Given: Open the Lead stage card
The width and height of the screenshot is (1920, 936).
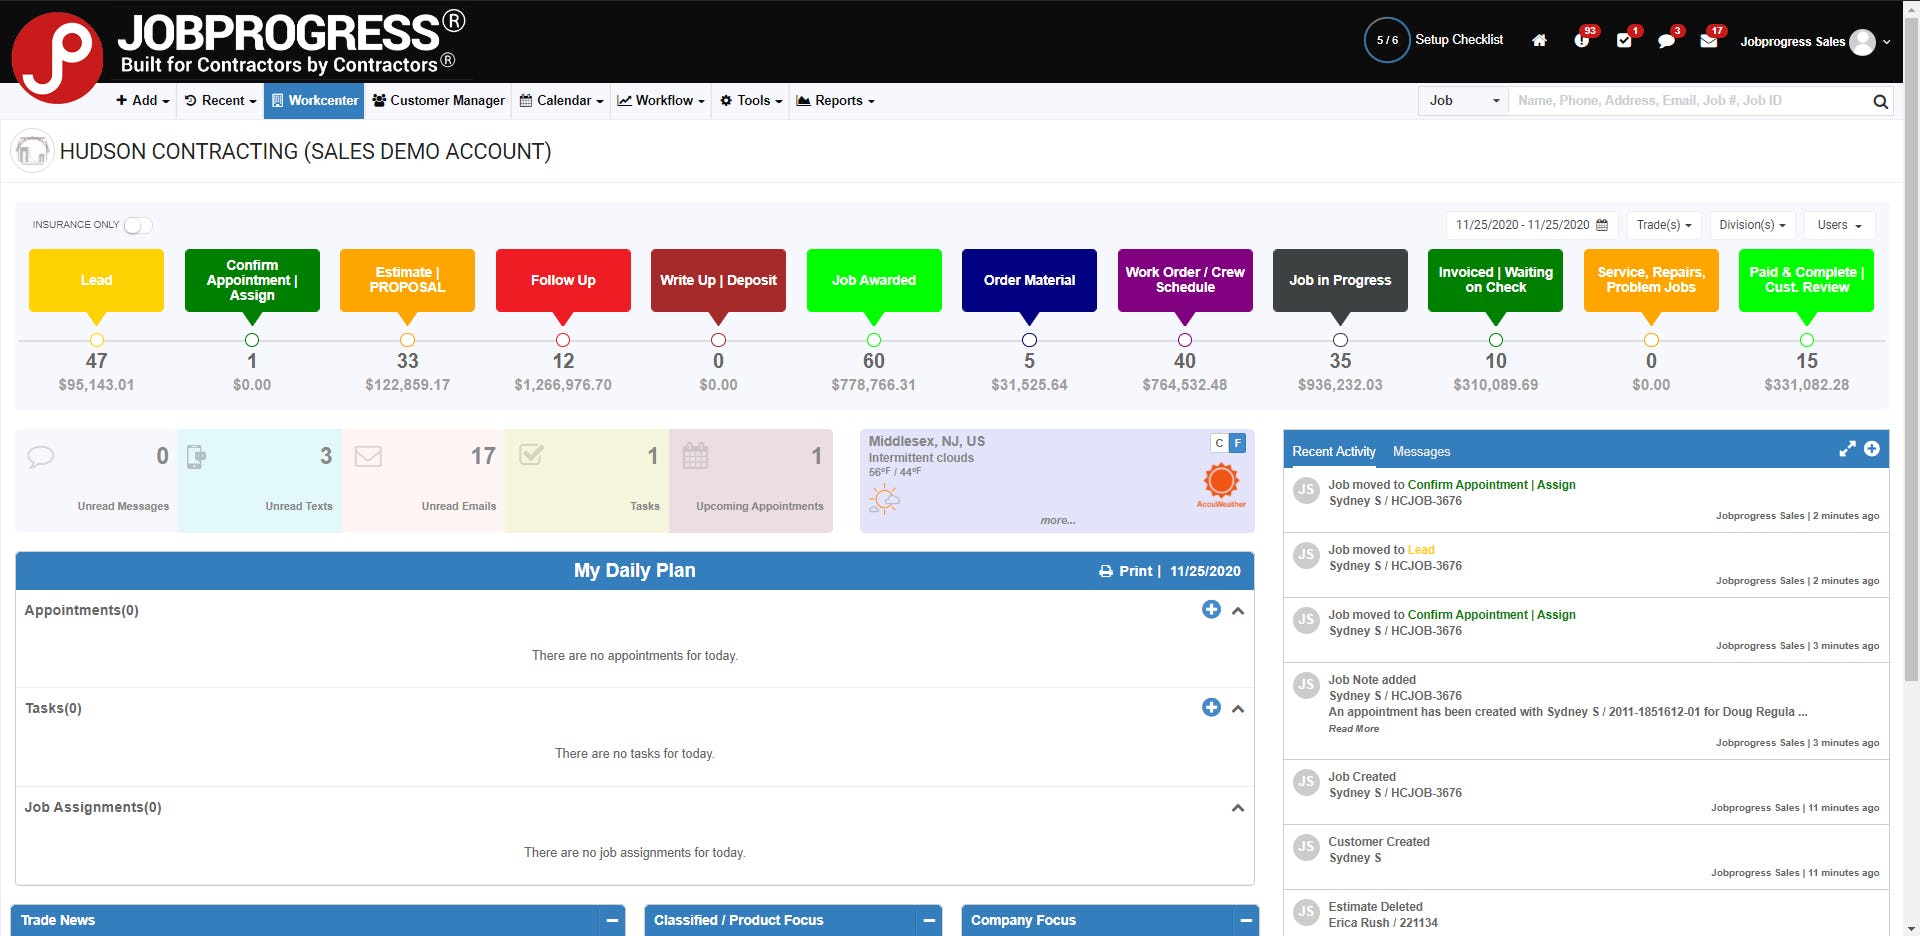Looking at the screenshot, I should 96,281.
